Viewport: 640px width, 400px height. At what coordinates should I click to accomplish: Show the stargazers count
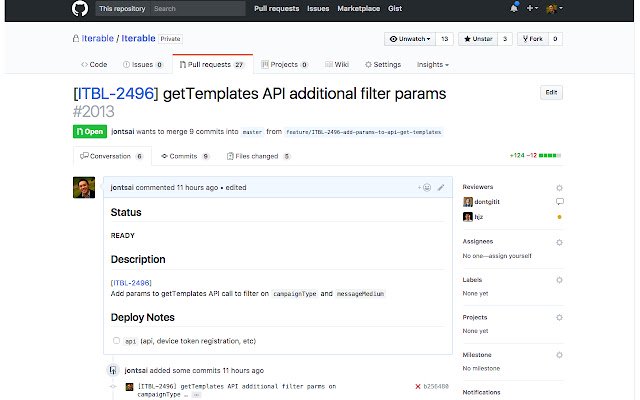pos(505,39)
